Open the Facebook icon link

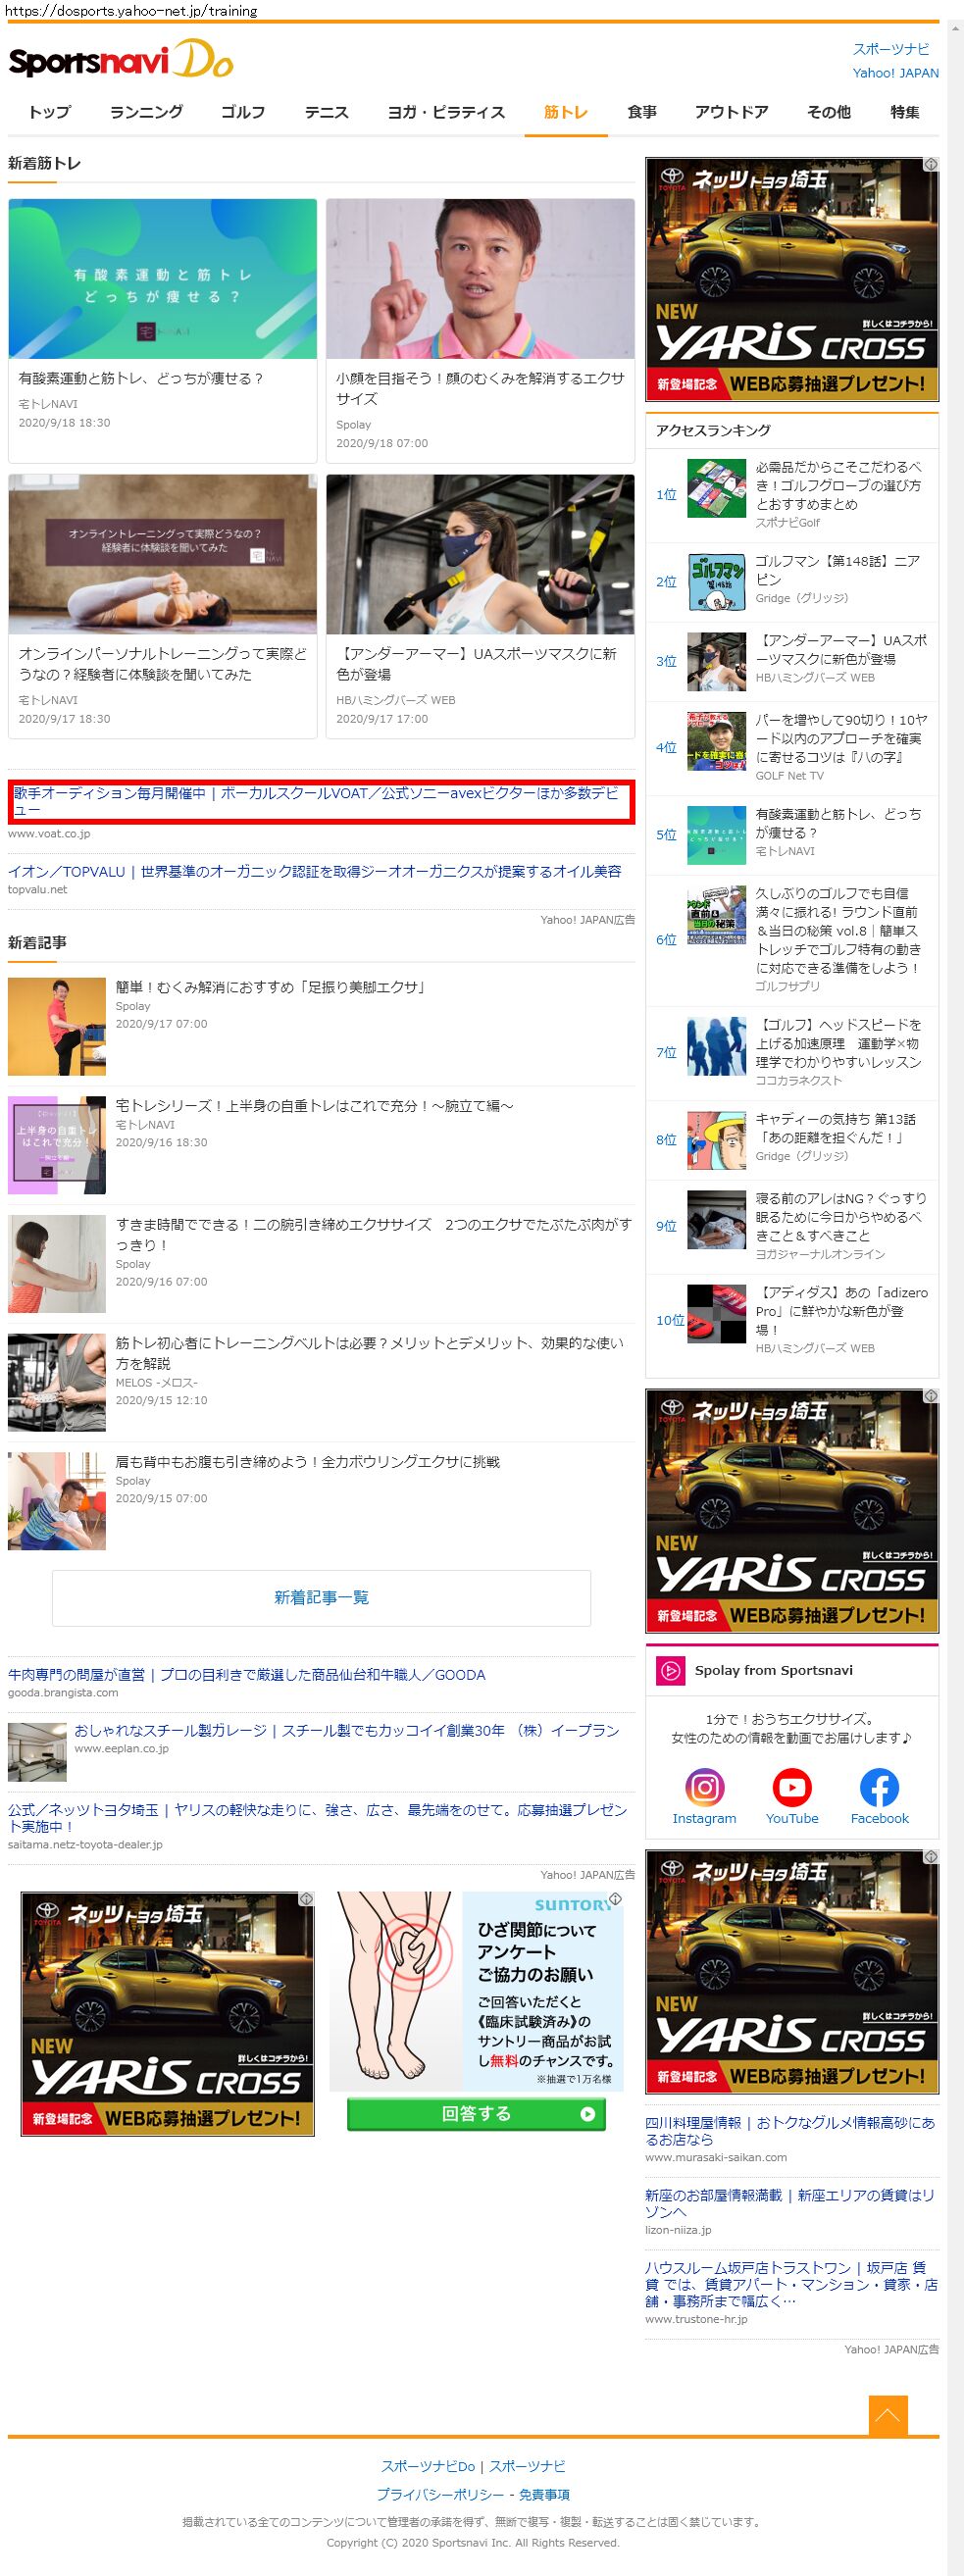click(x=879, y=1788)
